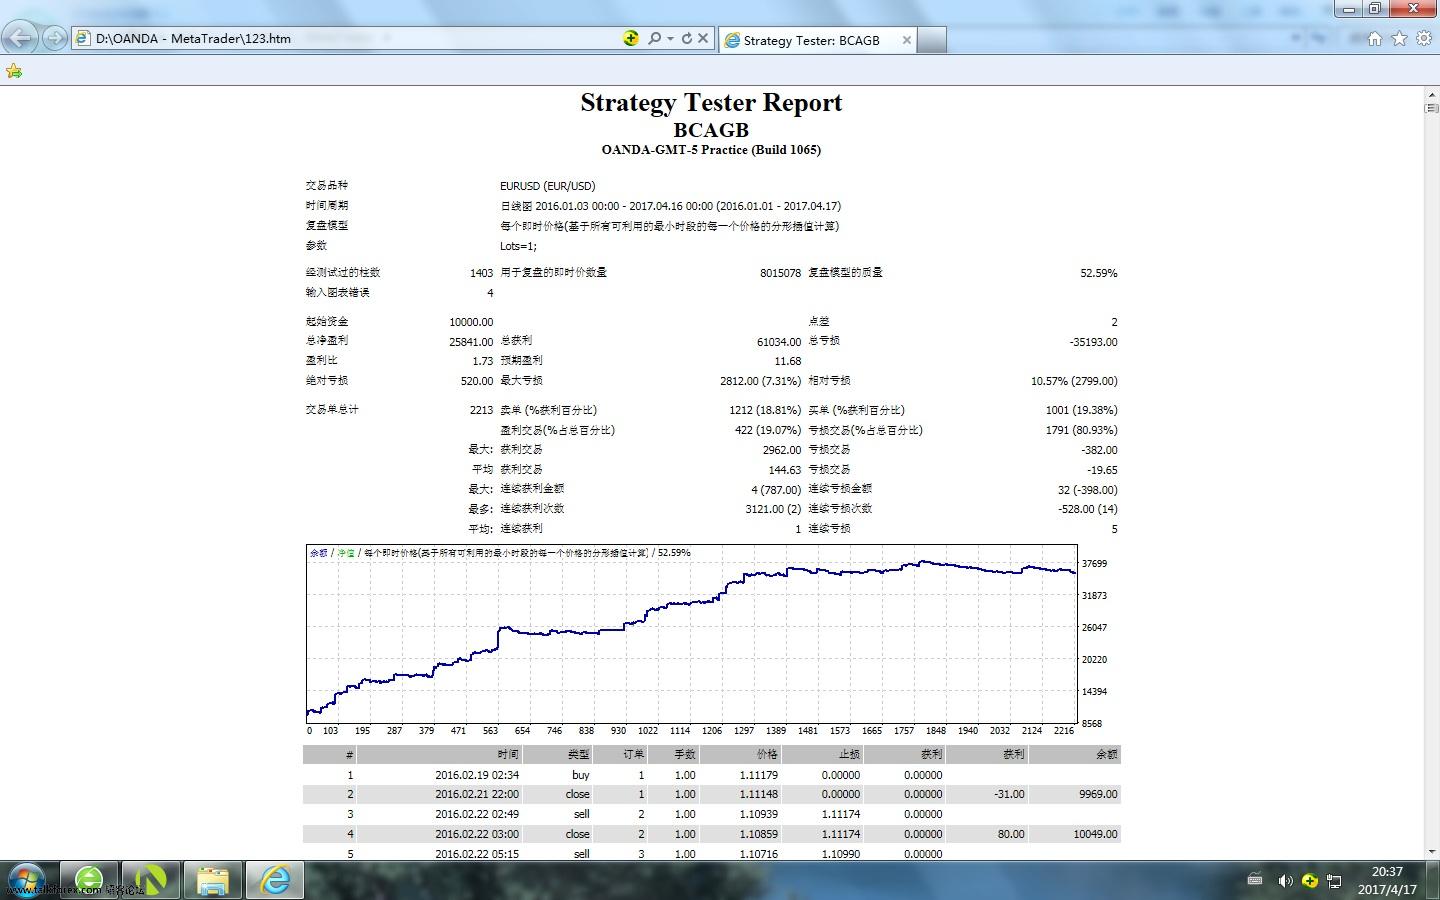Click the loss trades value '1791 (80.93%)'
Viewport: 1440px width, 900px height.
coord(1081,430)
